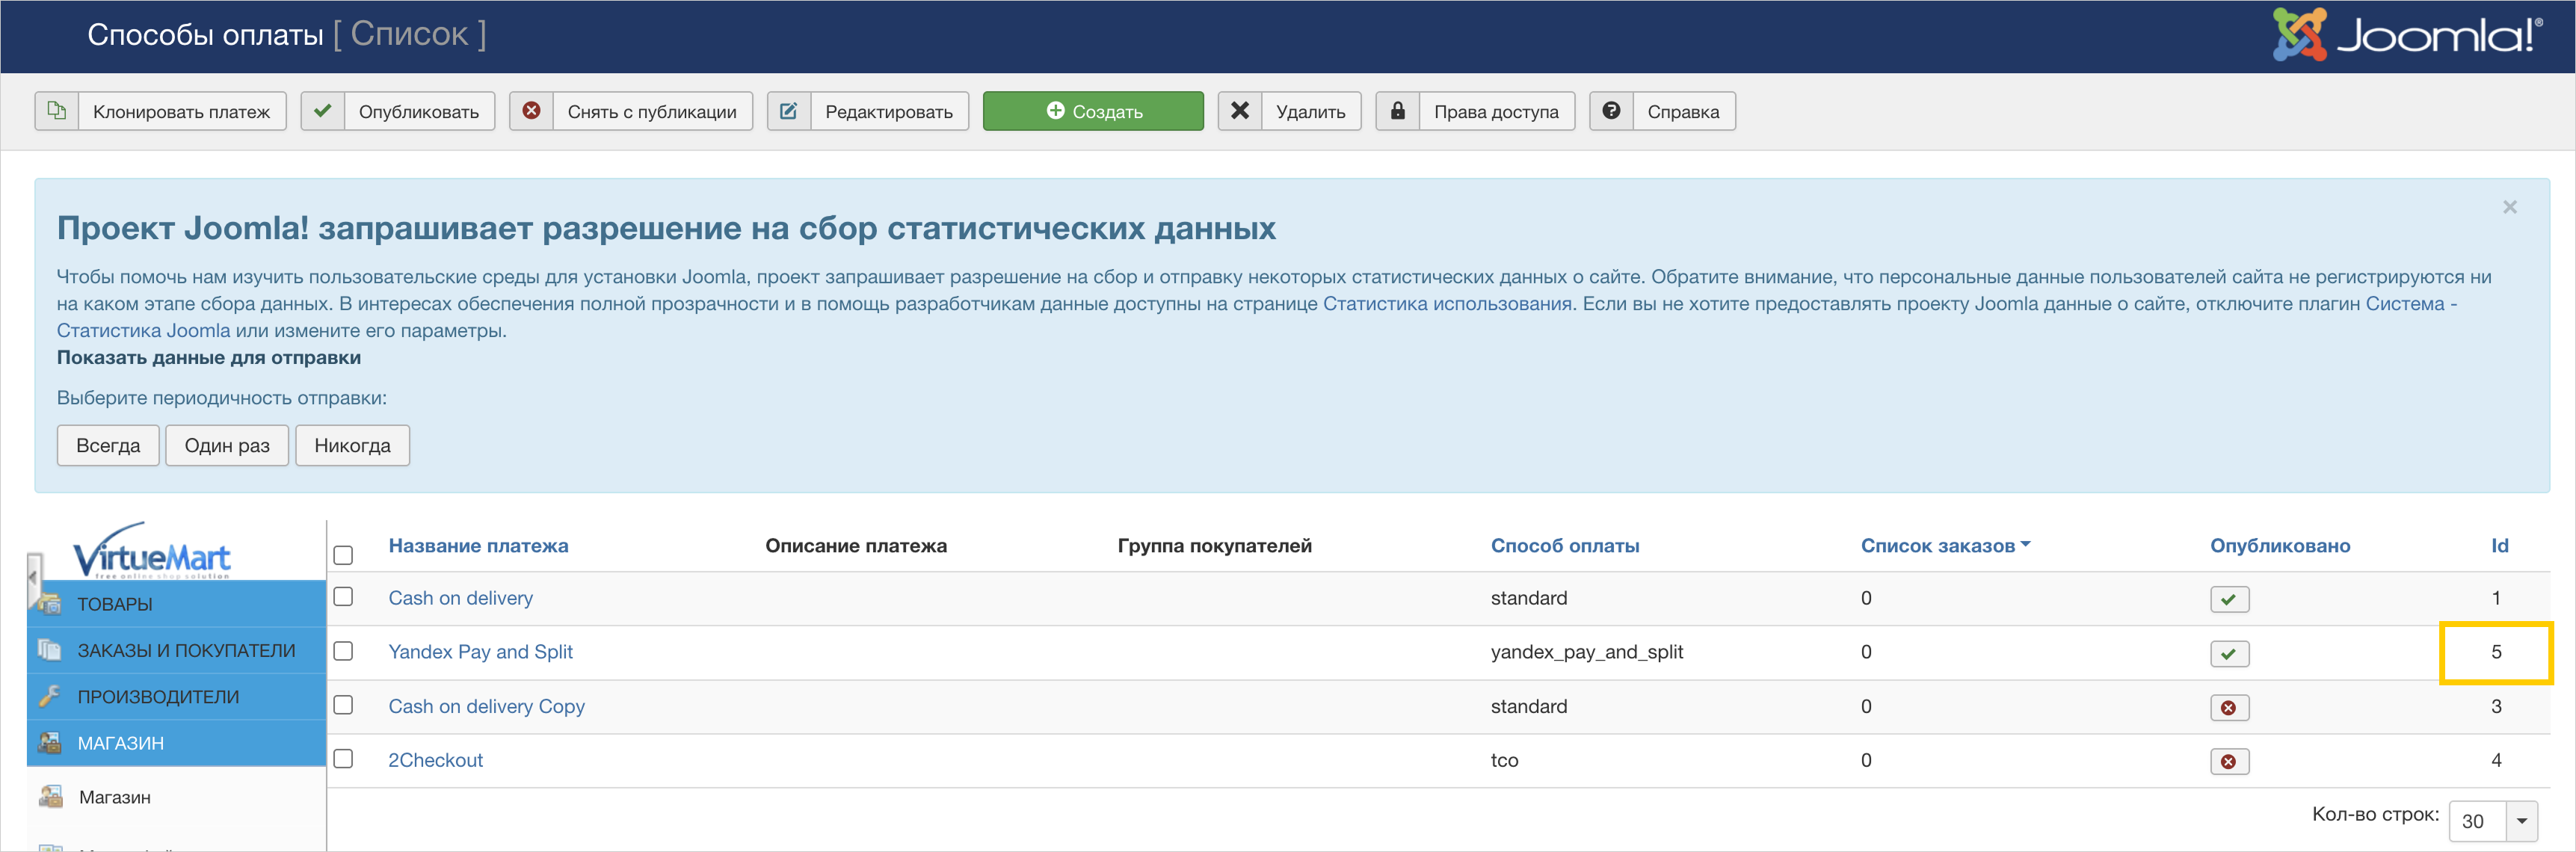Select the Cash on delivery Copy checkbox

343,705
